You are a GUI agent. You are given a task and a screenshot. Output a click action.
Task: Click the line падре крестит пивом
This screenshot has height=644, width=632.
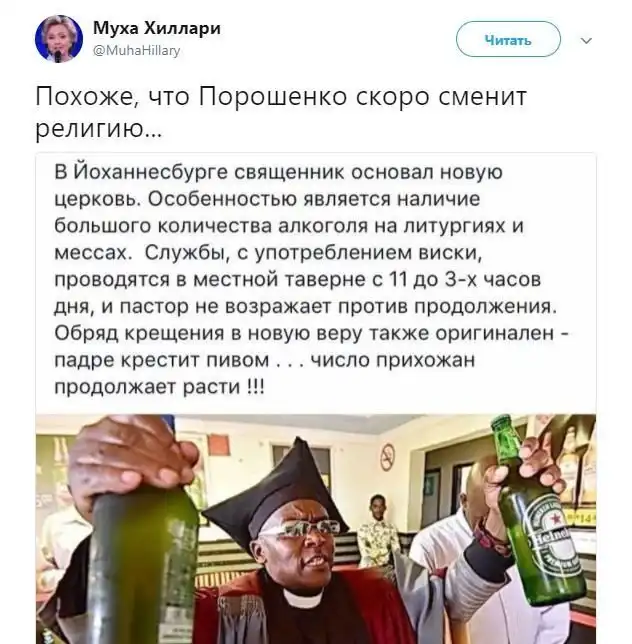click(161, 360)
